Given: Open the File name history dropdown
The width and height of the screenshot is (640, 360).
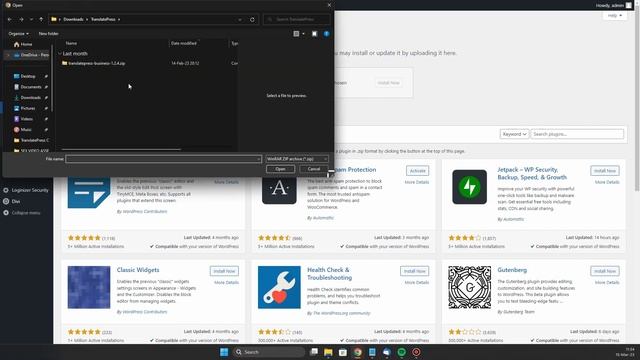Looking at the screenshot, I should [x=259, y=159].
